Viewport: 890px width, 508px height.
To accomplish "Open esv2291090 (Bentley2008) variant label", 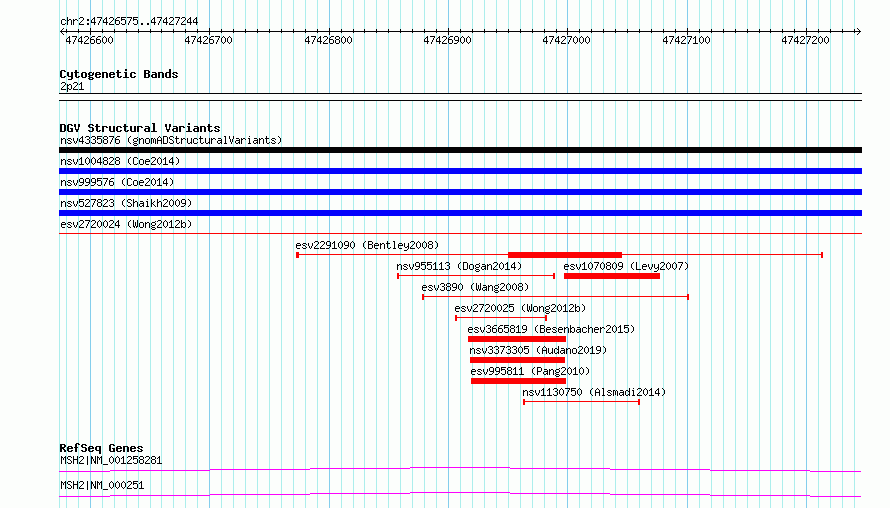I will pyautogui.click(x=367, y=245).
